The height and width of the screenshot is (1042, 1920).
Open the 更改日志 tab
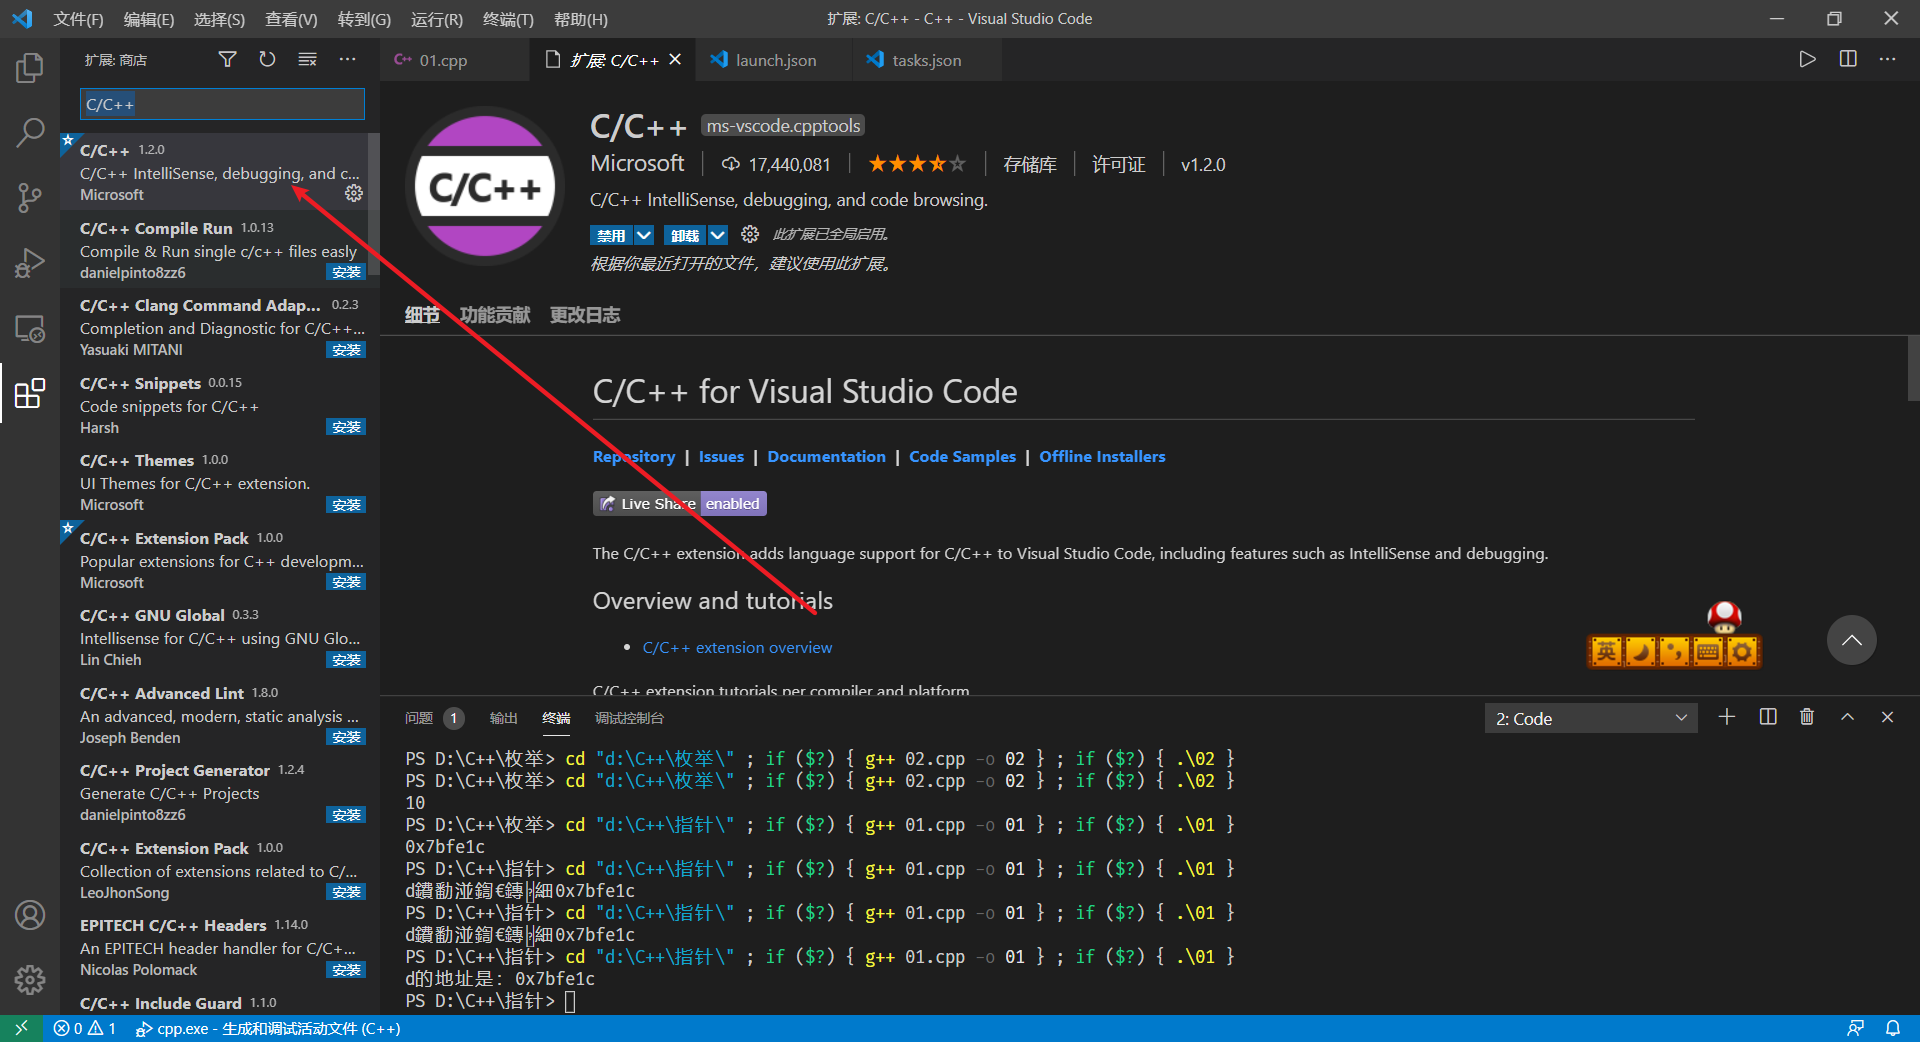(585, 315)
